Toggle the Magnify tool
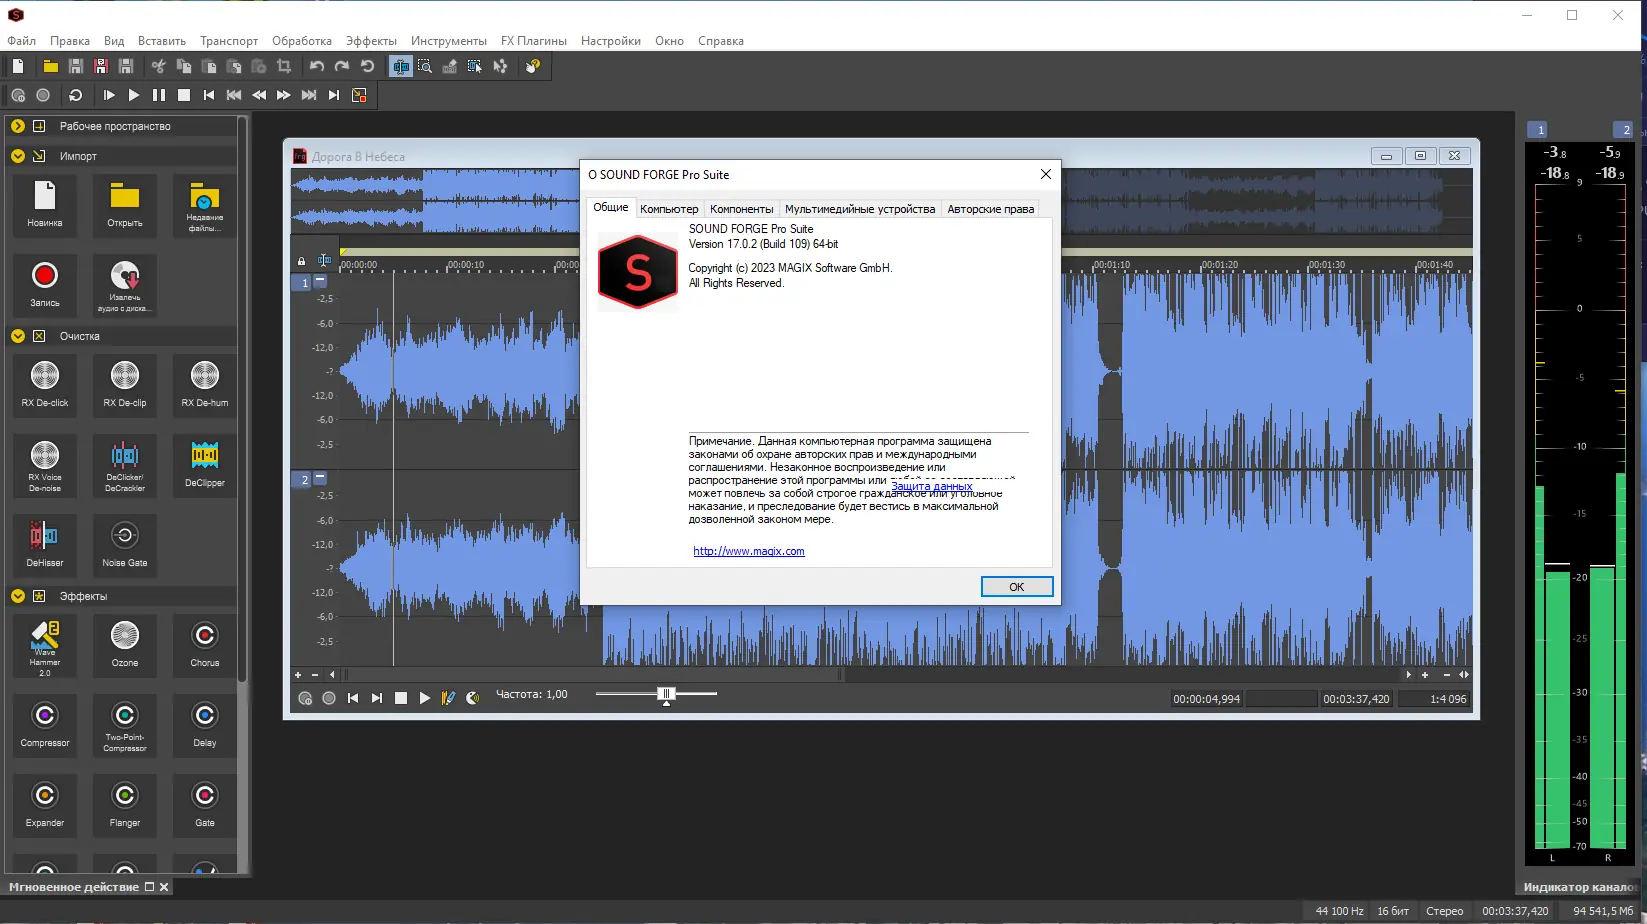This screenshot has width=1647, height=924. tap(425, 66)
